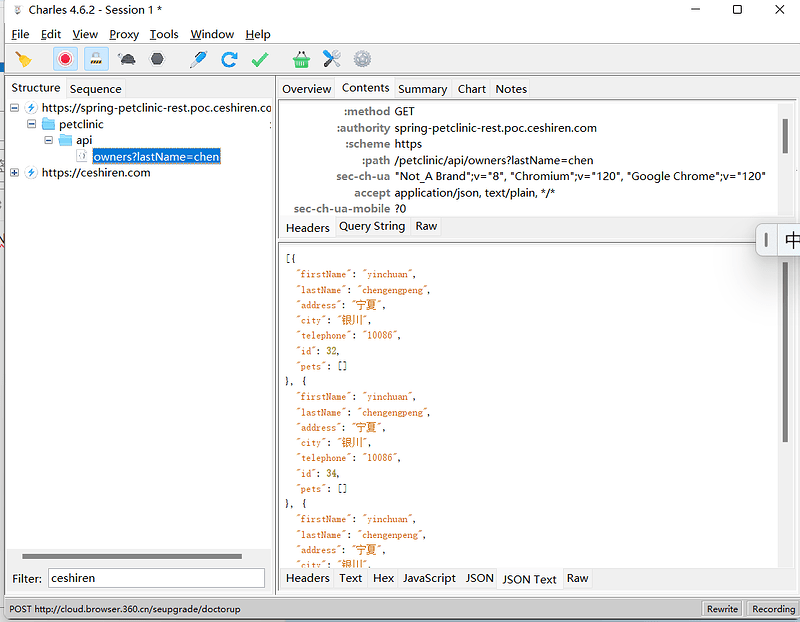
Task: Switch the response view to JavaScript
Action: point(429,578)
